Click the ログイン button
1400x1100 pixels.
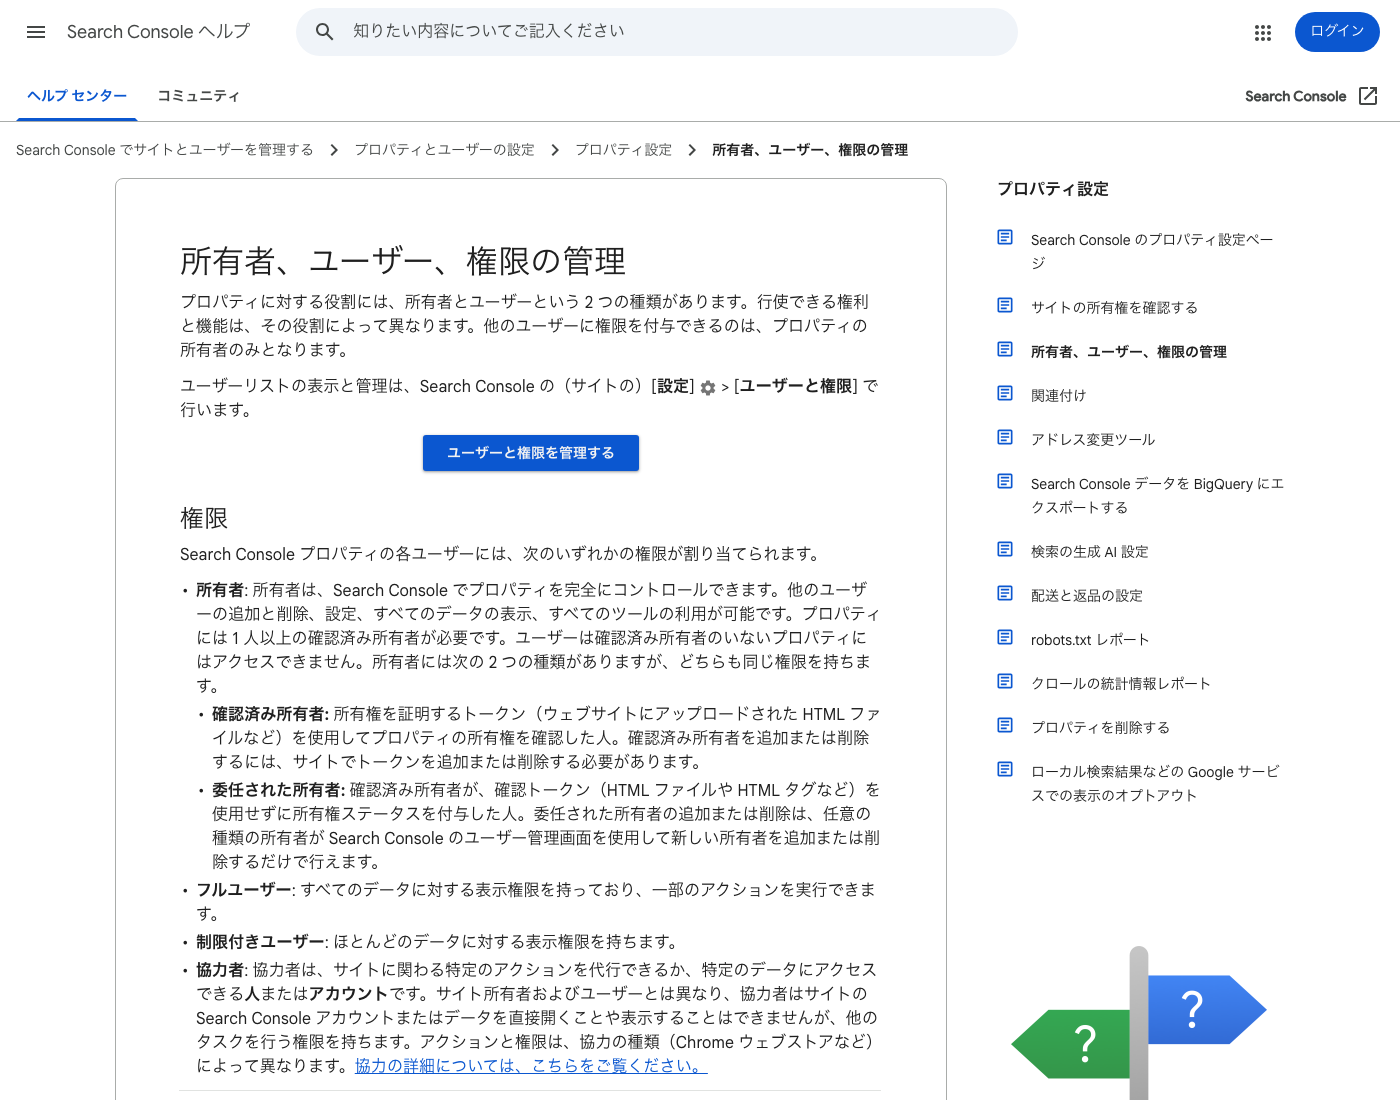(1337, 32)
